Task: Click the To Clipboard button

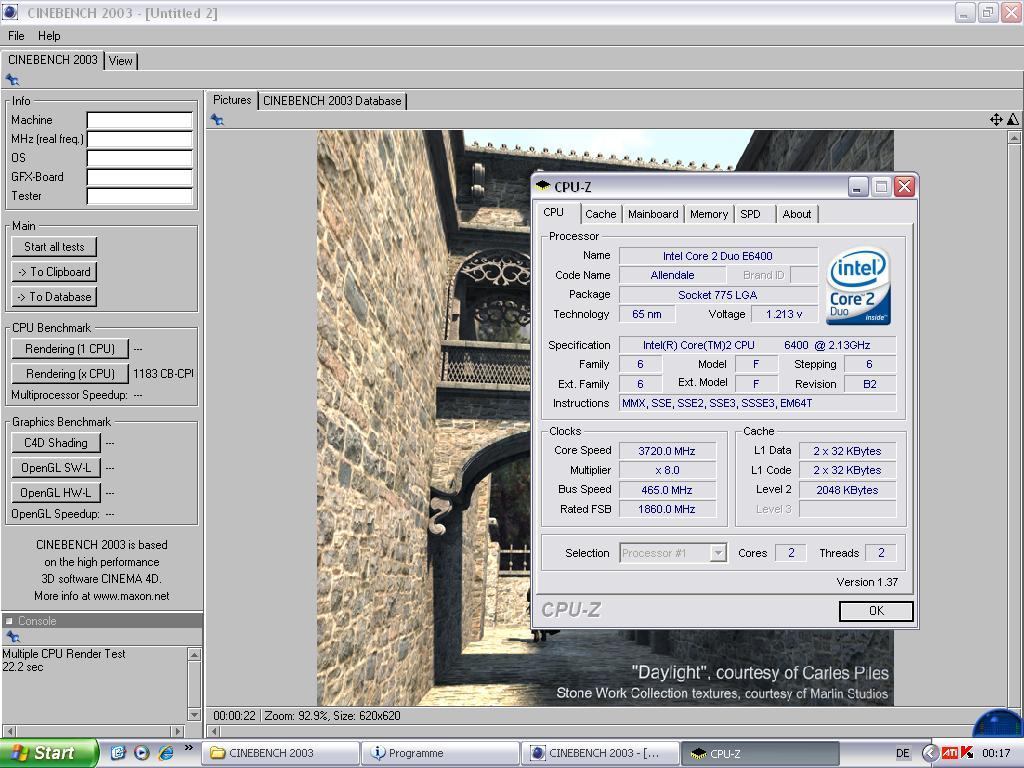Action: tap(54, 272)
